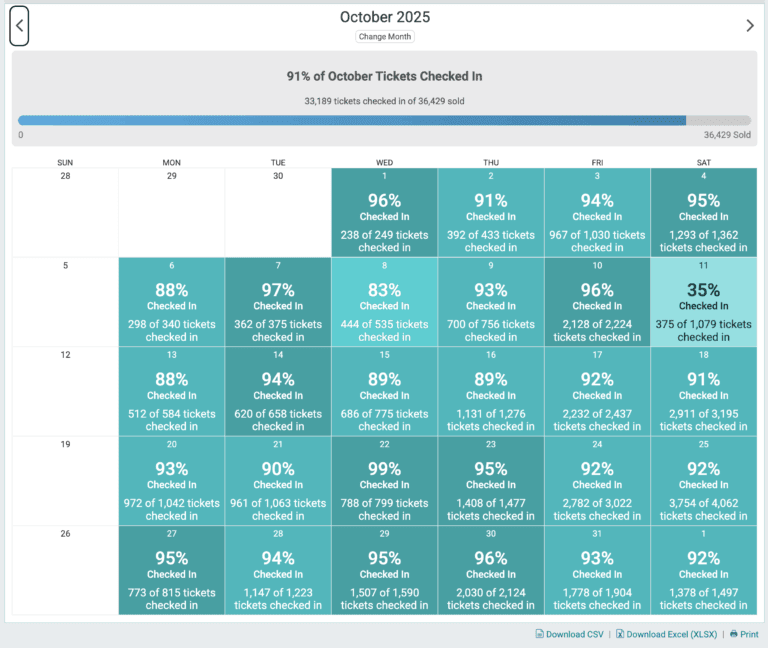This screenshot has height=648, width=768.
Task: Click the CSV file icon
Action: tap(540, 634)
